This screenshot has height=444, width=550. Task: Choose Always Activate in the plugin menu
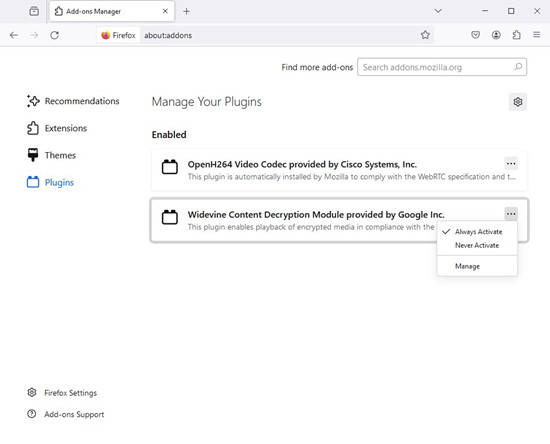tap(477, 232)
